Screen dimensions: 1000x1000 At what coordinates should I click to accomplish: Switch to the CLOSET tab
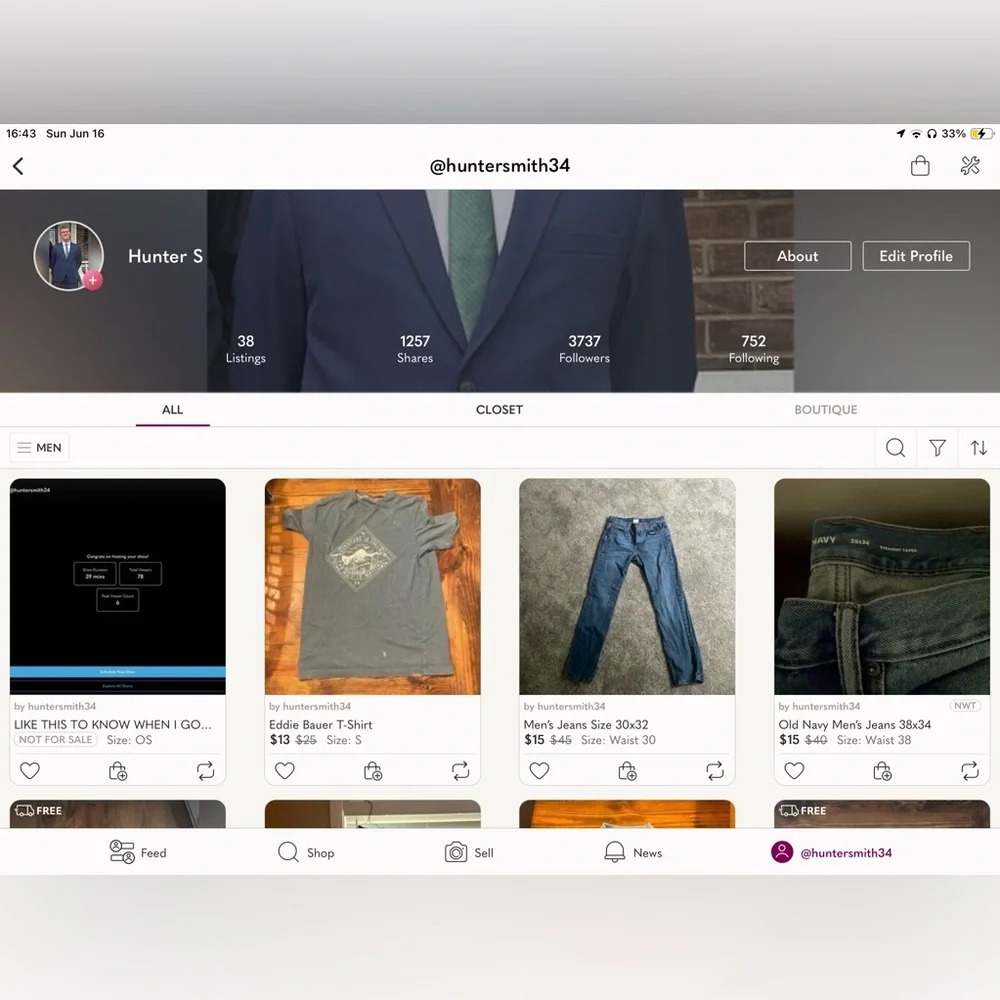tap(499, 409)
